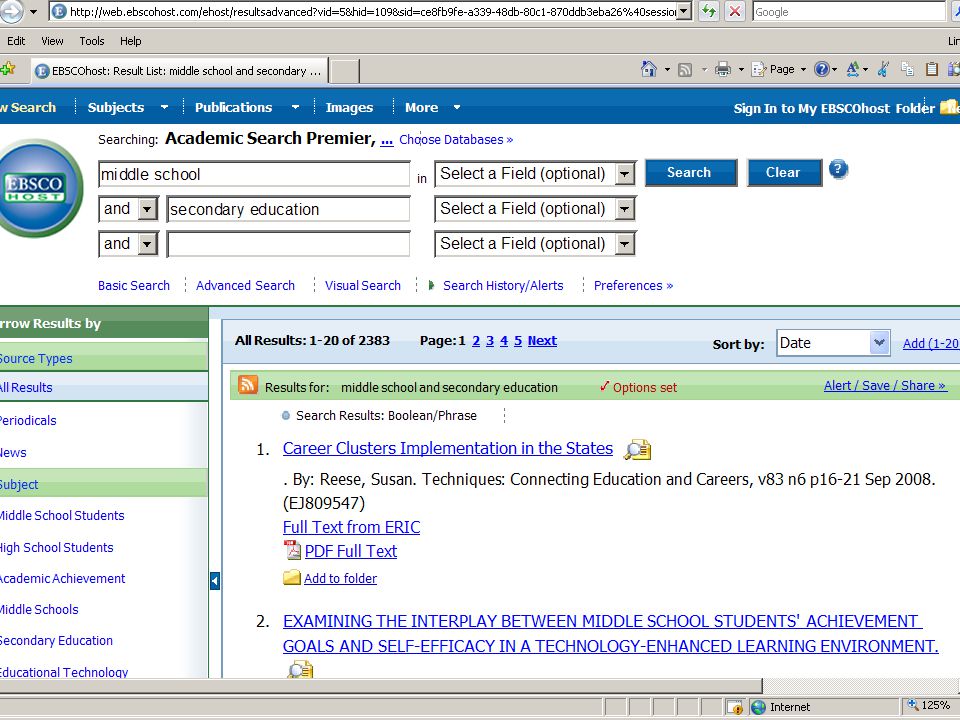
Task: Open the Edit menu
Action: point(16,41)
